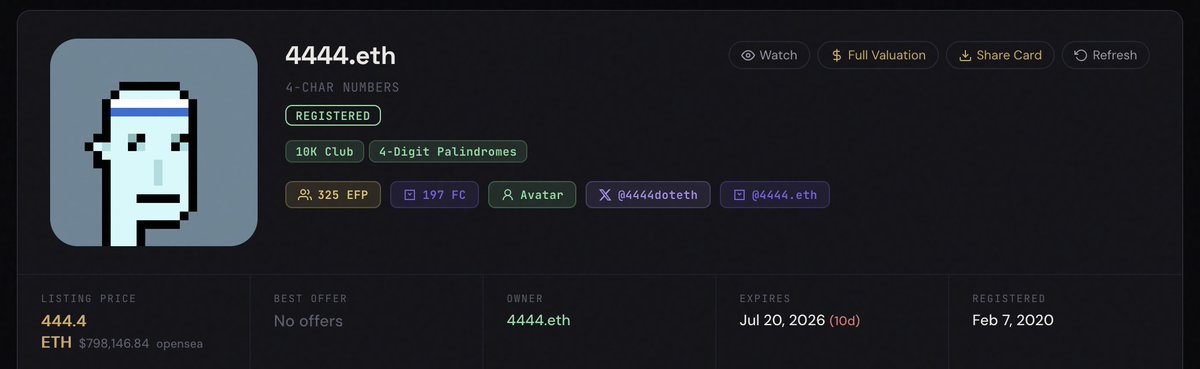Screen dimensions: 1200x369
Task: Click the REGISTERED column label
Action: [1008, 298]
